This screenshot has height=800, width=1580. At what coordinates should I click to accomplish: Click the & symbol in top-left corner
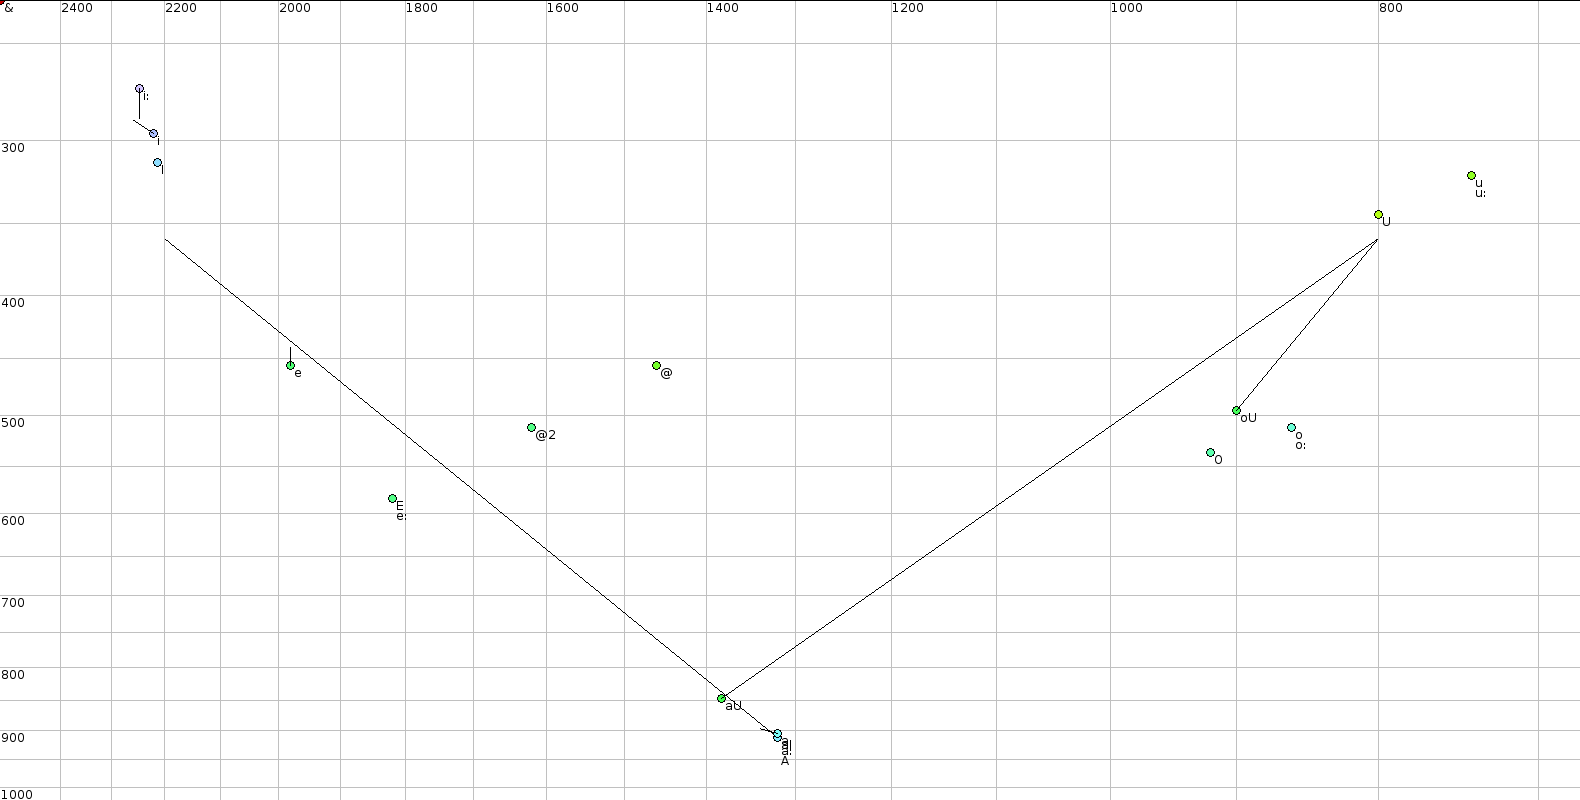click(x=9, y=8)
